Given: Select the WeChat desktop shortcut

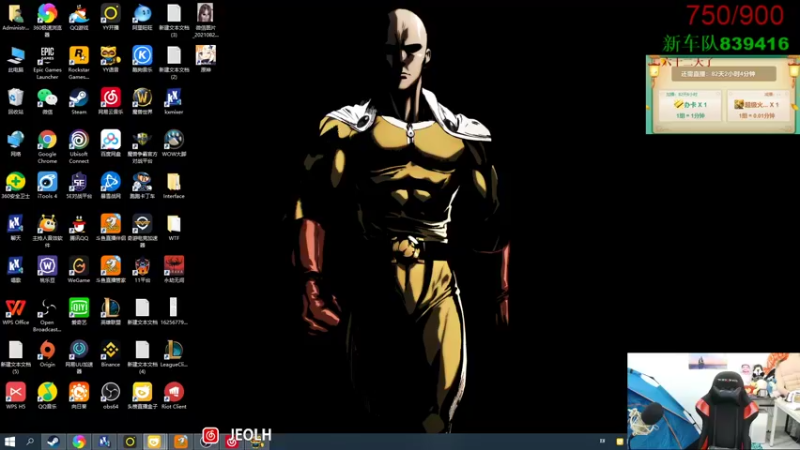Looking at the screenshot, I should [x=47, y=101].
